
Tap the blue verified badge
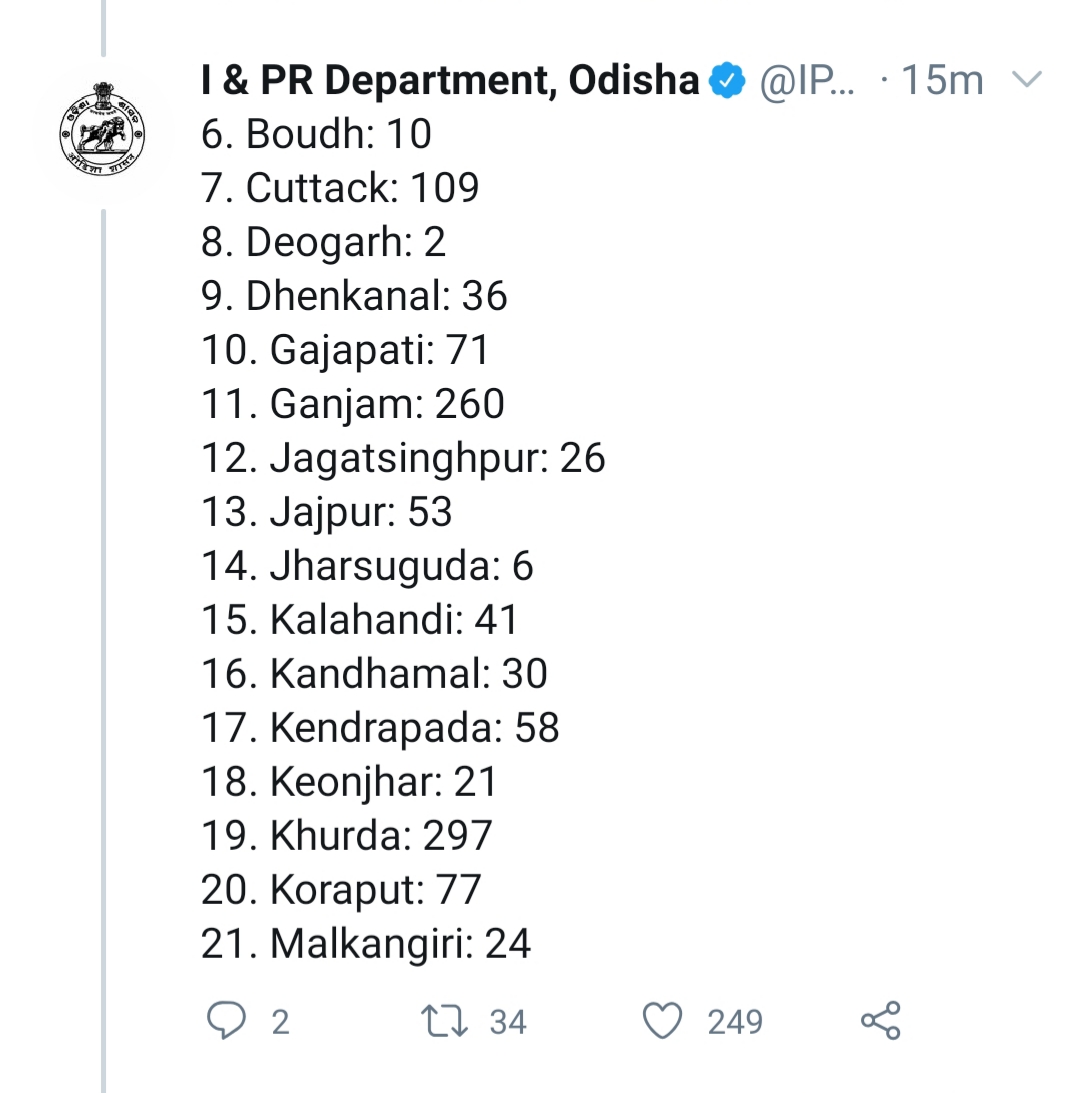tap(728, 81)
